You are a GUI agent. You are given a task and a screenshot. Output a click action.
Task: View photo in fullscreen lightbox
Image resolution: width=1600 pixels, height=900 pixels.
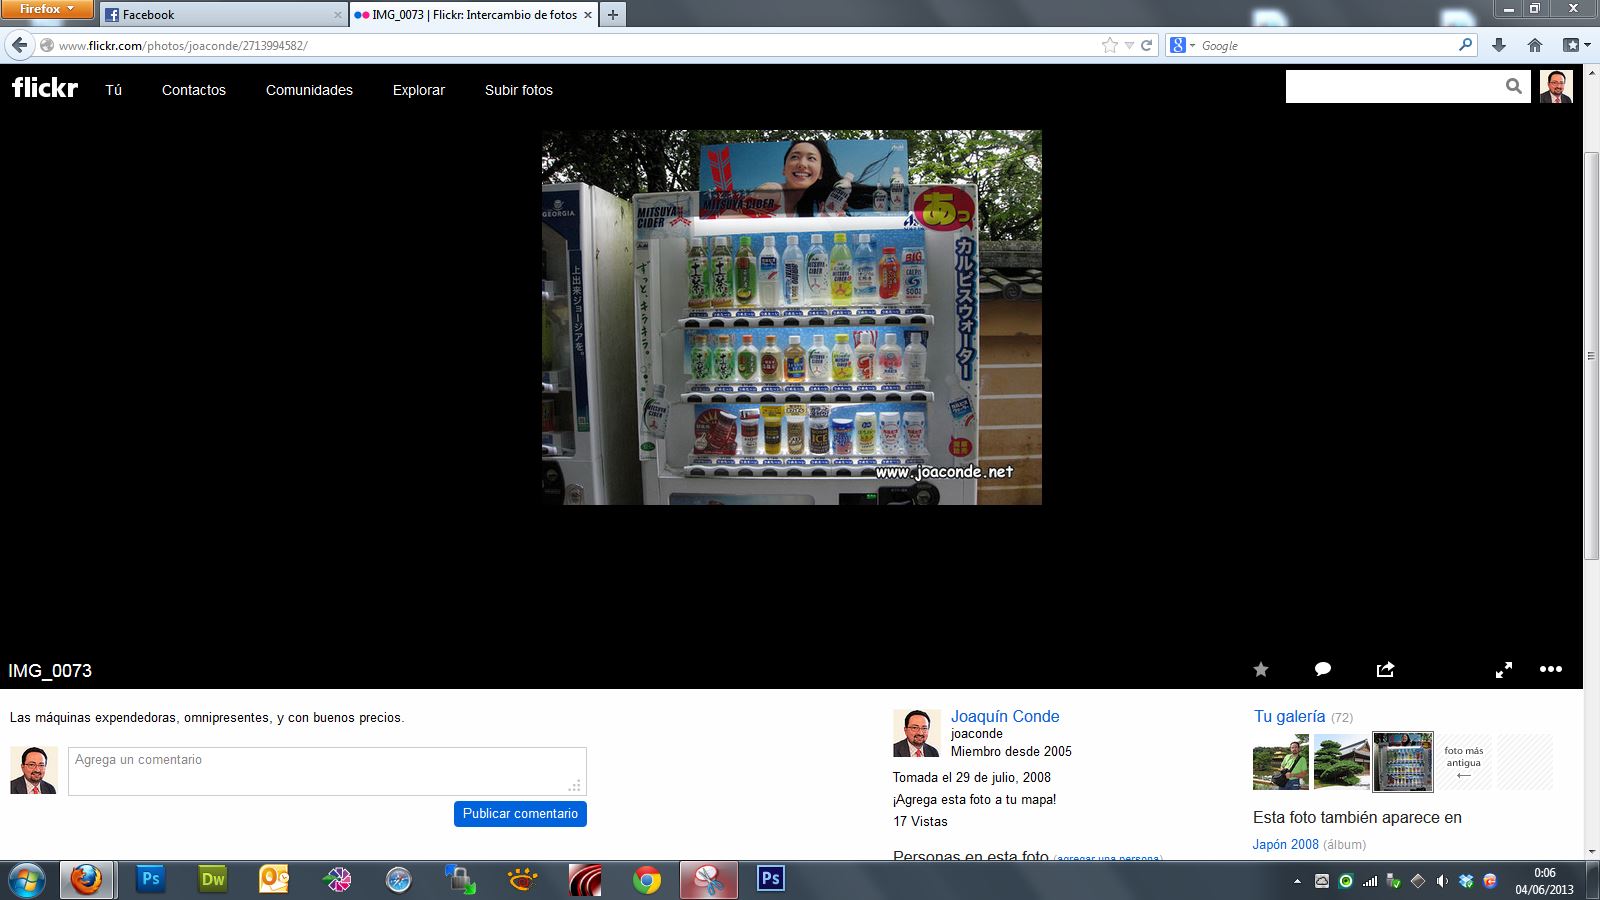[1503, 670]
